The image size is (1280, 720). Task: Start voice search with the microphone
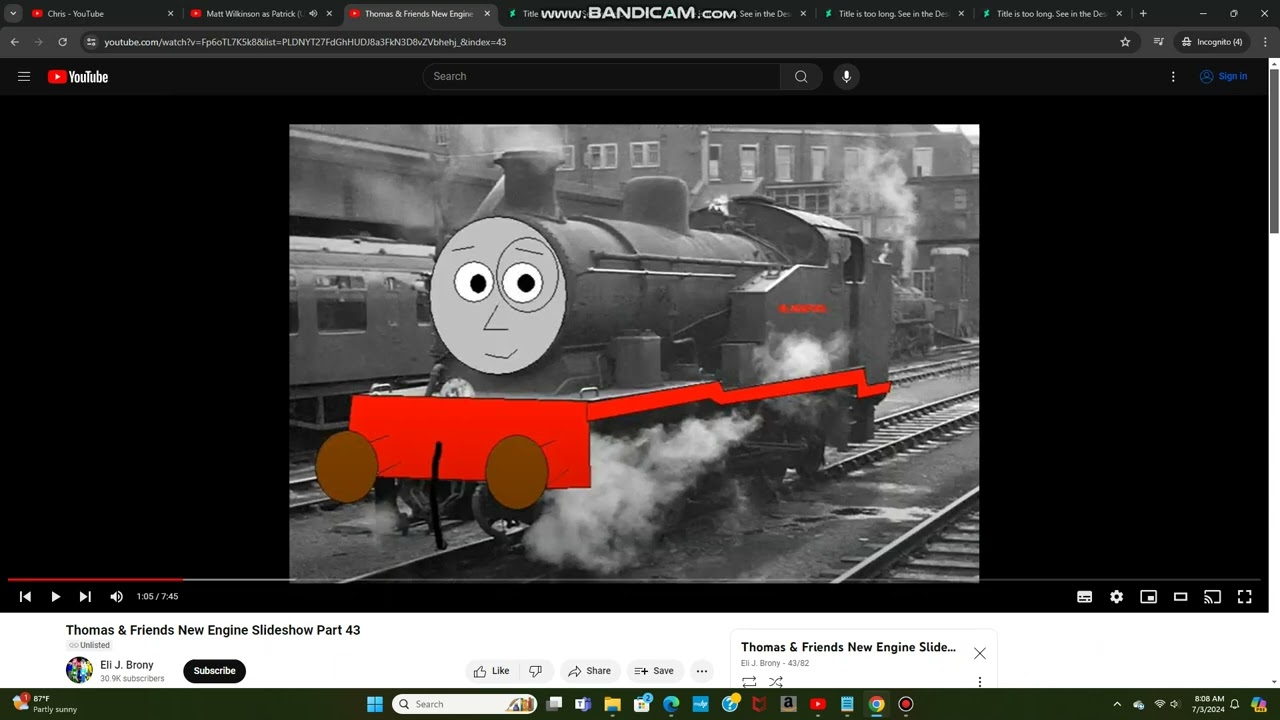tap(846, 76)
